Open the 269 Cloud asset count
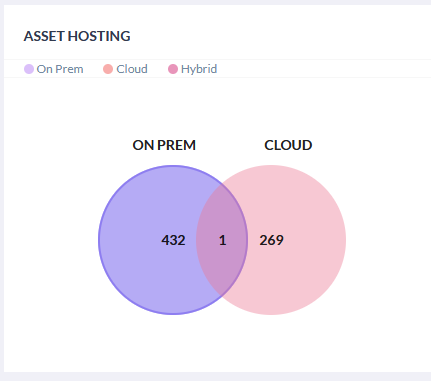Image resolution: width=431 pixels, height=381 pixels. [271, 240]
